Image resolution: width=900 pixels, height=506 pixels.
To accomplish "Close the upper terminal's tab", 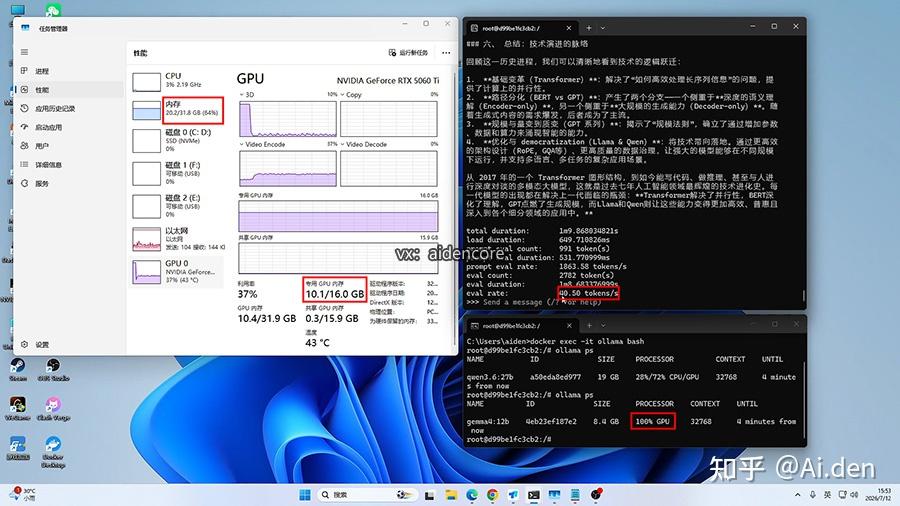I will coord(569,28).
